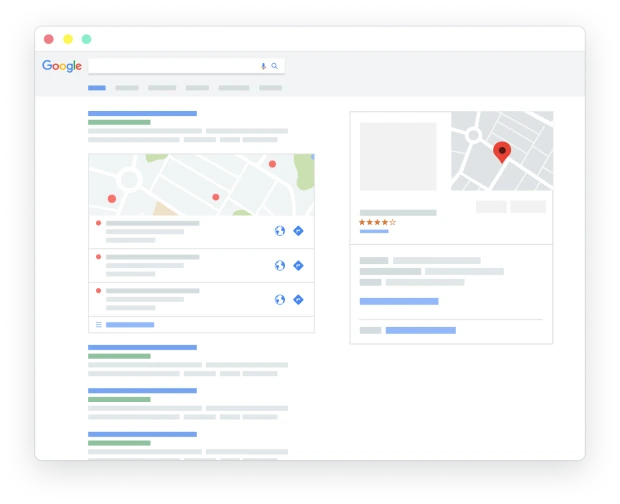
Task: Click the green maximize window button
Action: (x=87, y=39)
